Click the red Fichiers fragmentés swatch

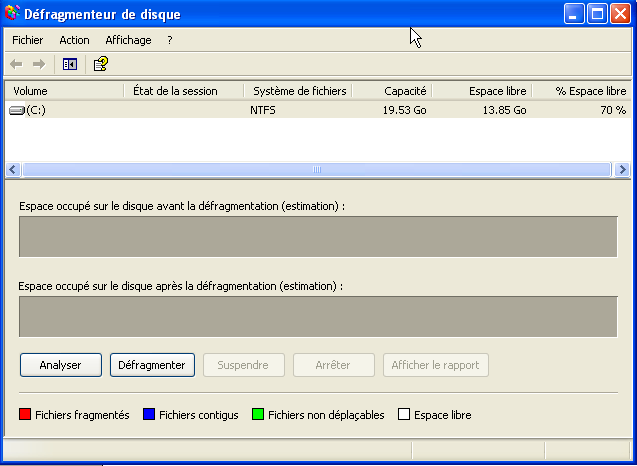[25, 414]
